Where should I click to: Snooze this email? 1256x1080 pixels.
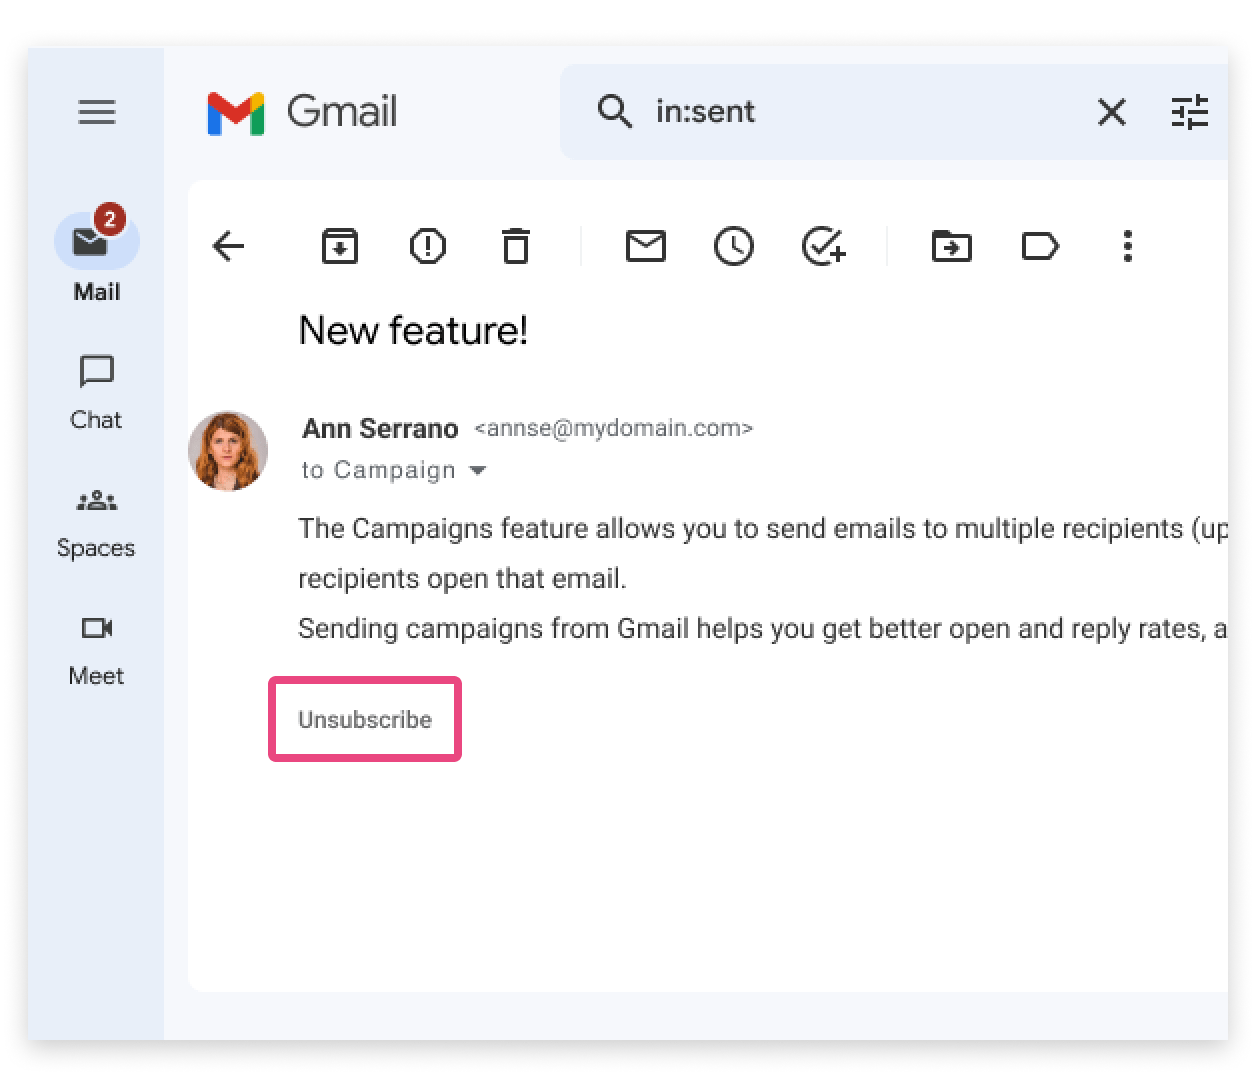point(733,247)
